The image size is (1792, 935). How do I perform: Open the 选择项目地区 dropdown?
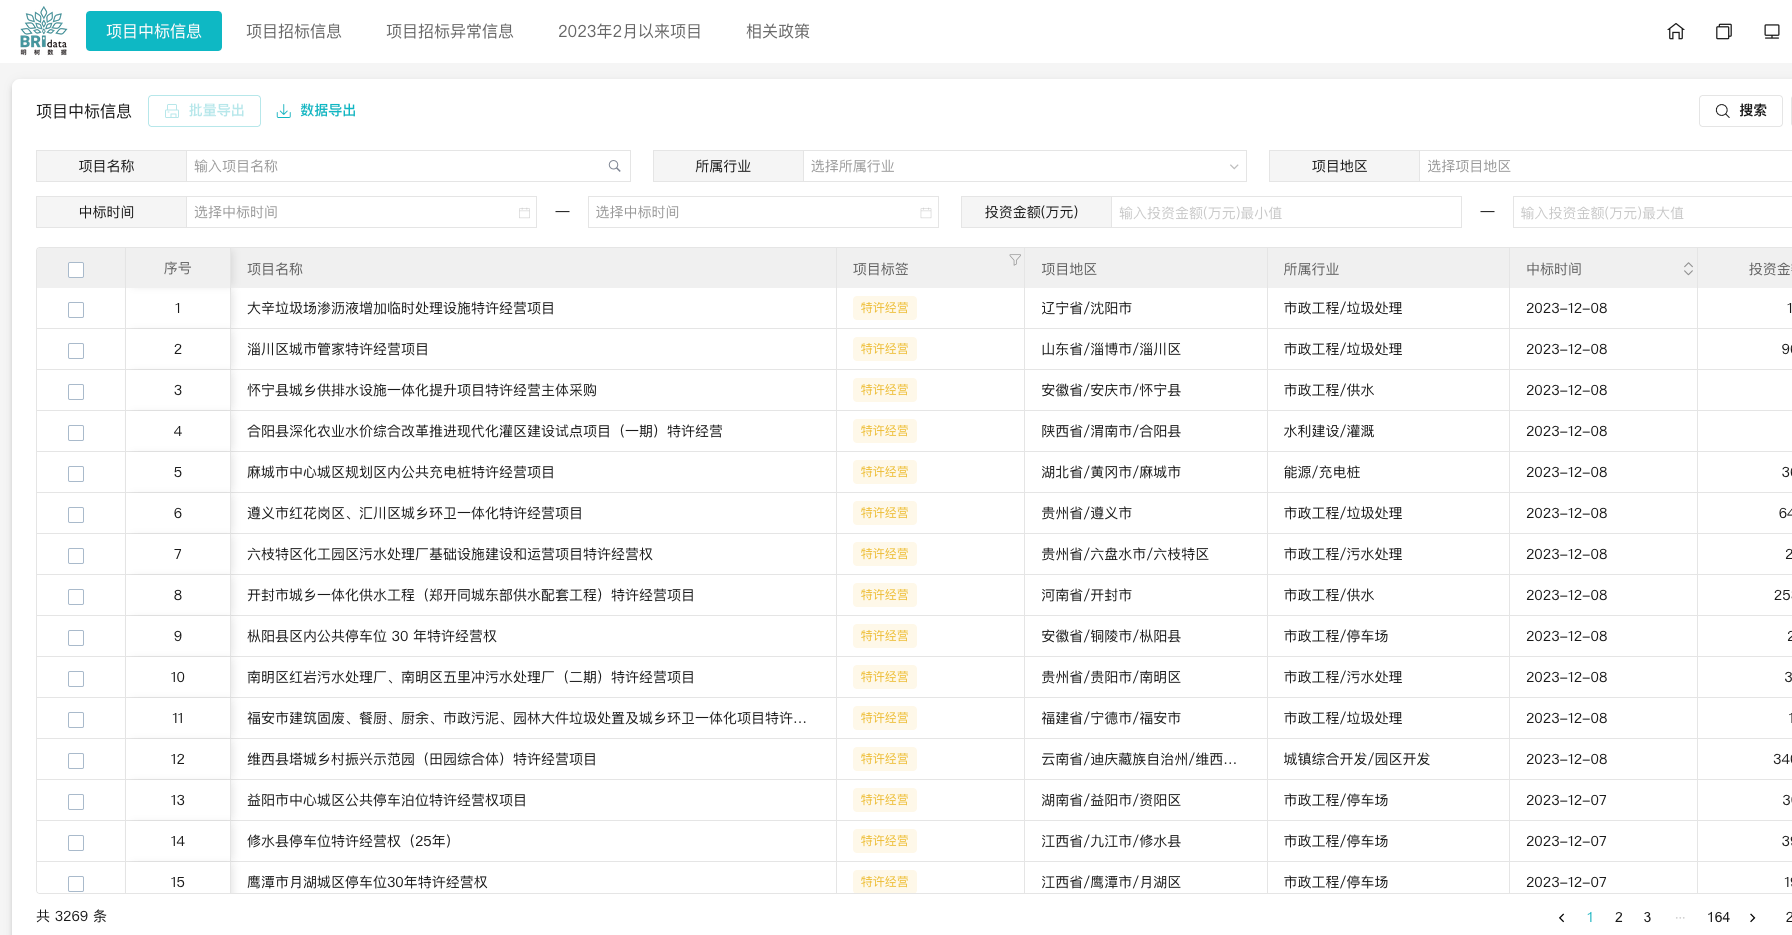click(1605, 166)
